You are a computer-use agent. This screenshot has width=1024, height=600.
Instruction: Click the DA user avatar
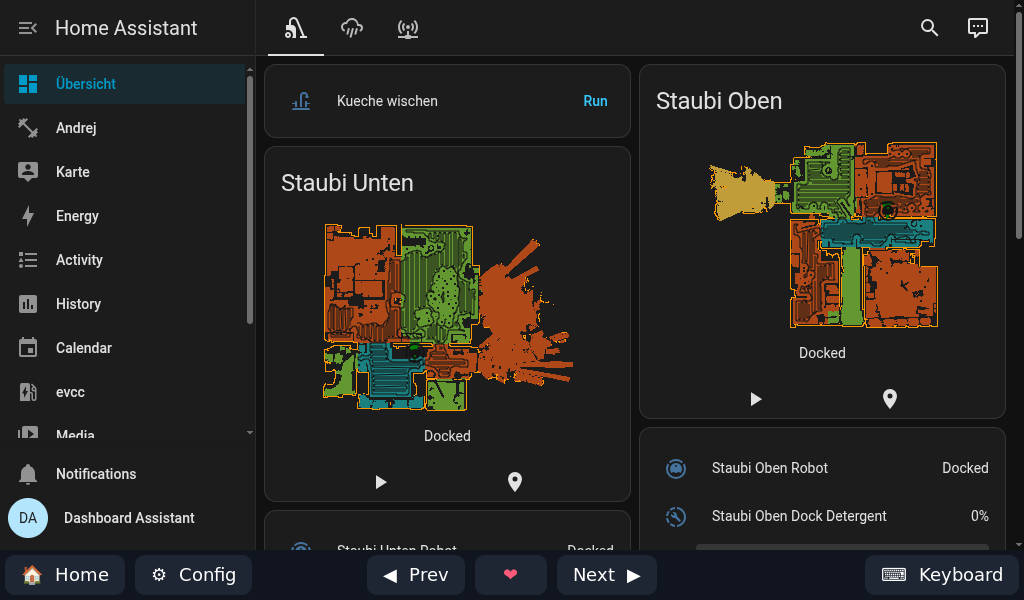click(28, 518)
